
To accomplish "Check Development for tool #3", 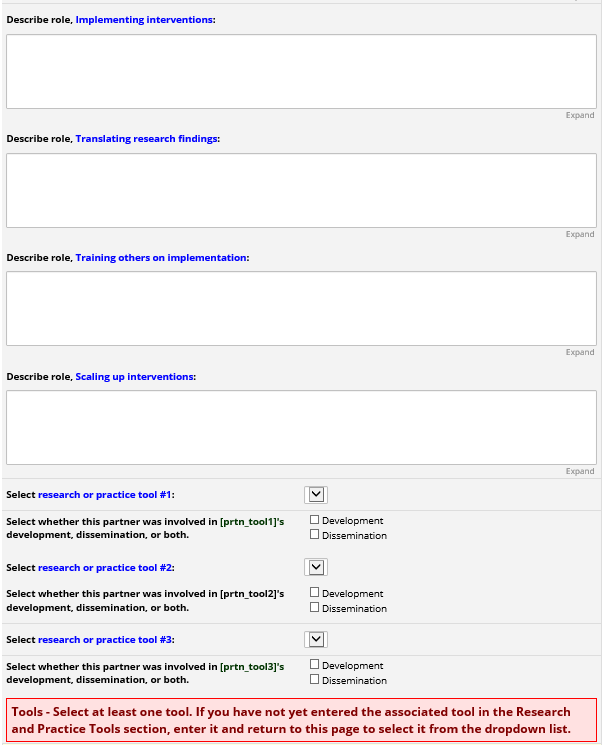I will click(x=315, y=665).
